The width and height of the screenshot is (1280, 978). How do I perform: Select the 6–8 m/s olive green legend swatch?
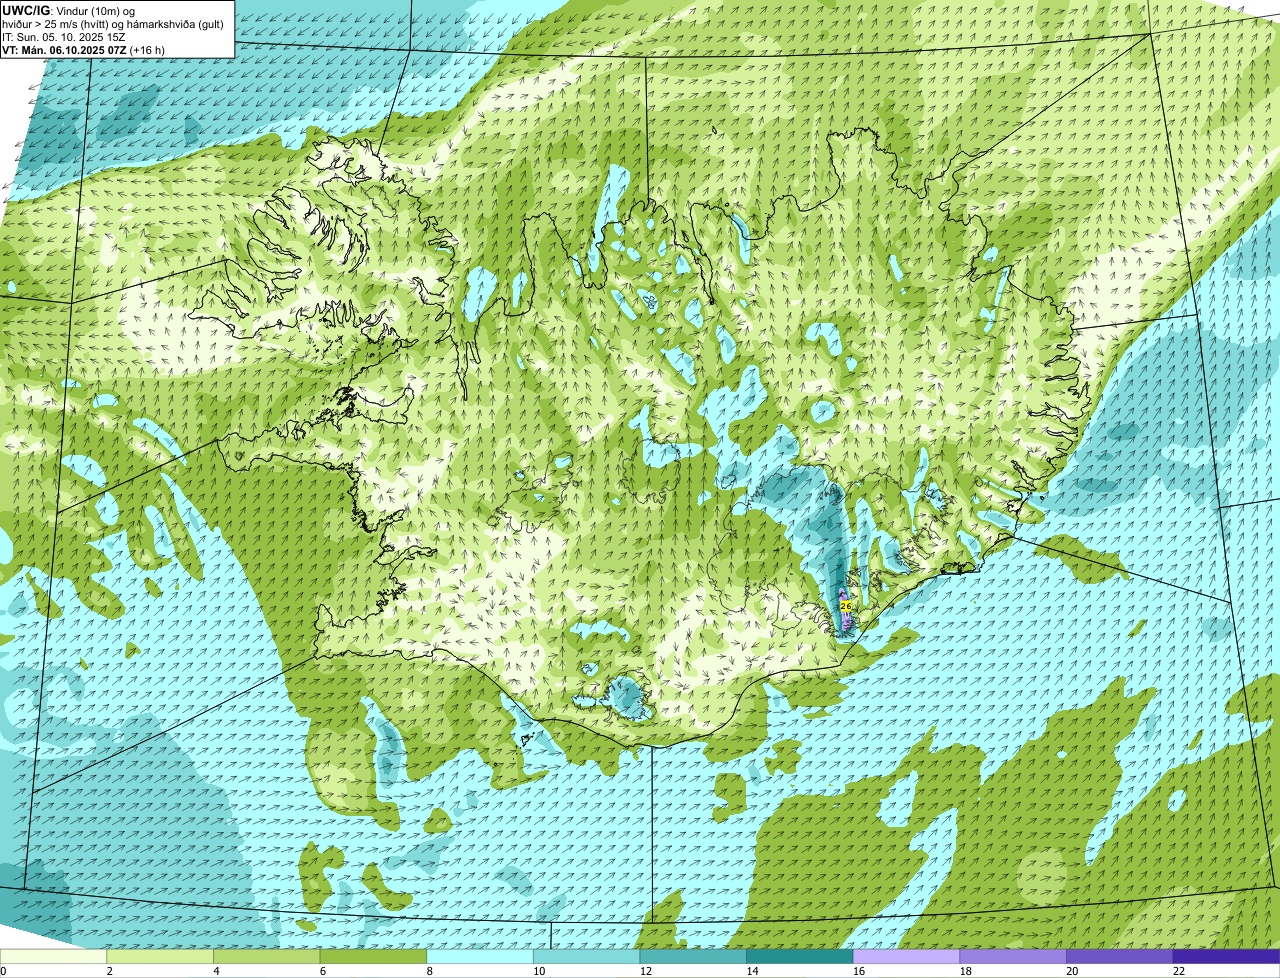pyautogui.click(x=372, y=956)
